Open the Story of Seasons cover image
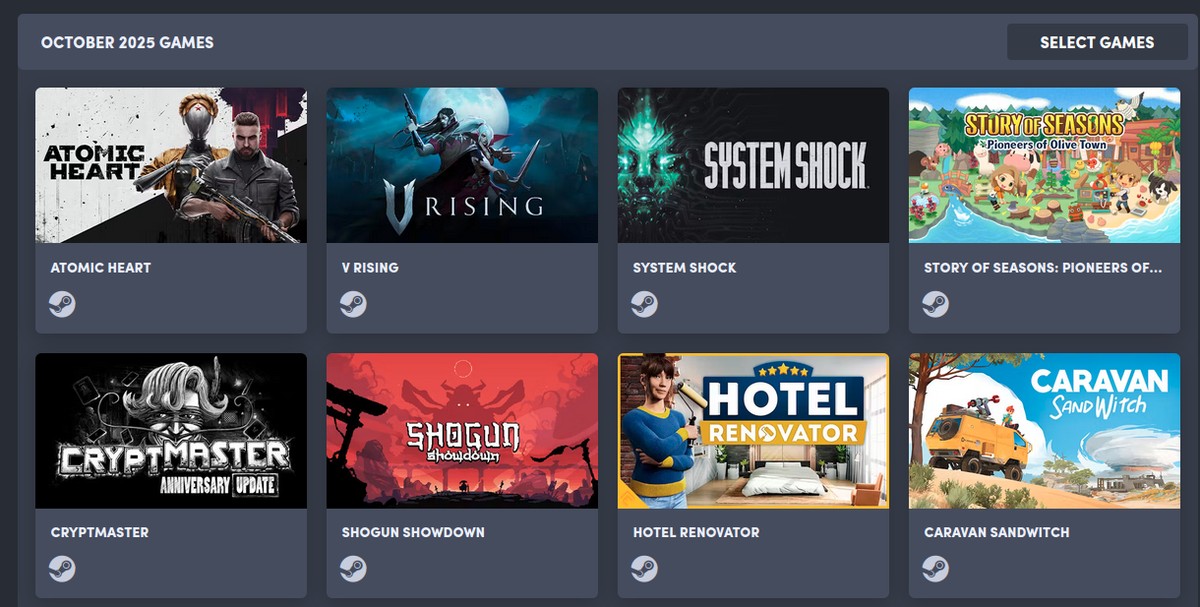This screenshot has height=607, width=1200. click(1044, 165)
